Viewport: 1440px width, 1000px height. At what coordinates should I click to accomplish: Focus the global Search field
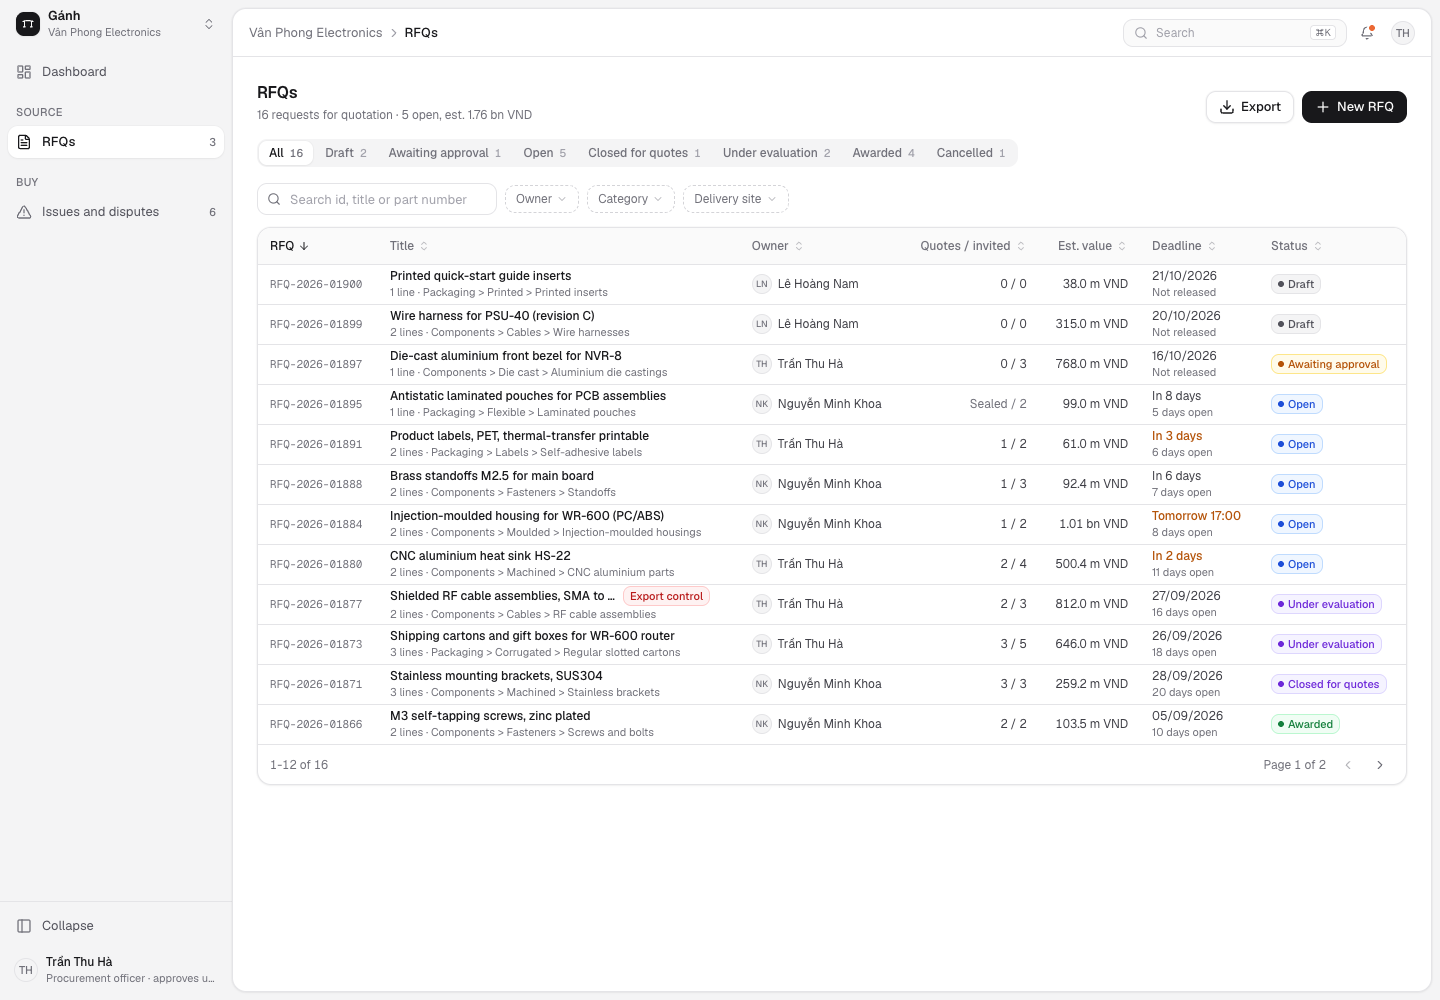(x=1235, y=33)
